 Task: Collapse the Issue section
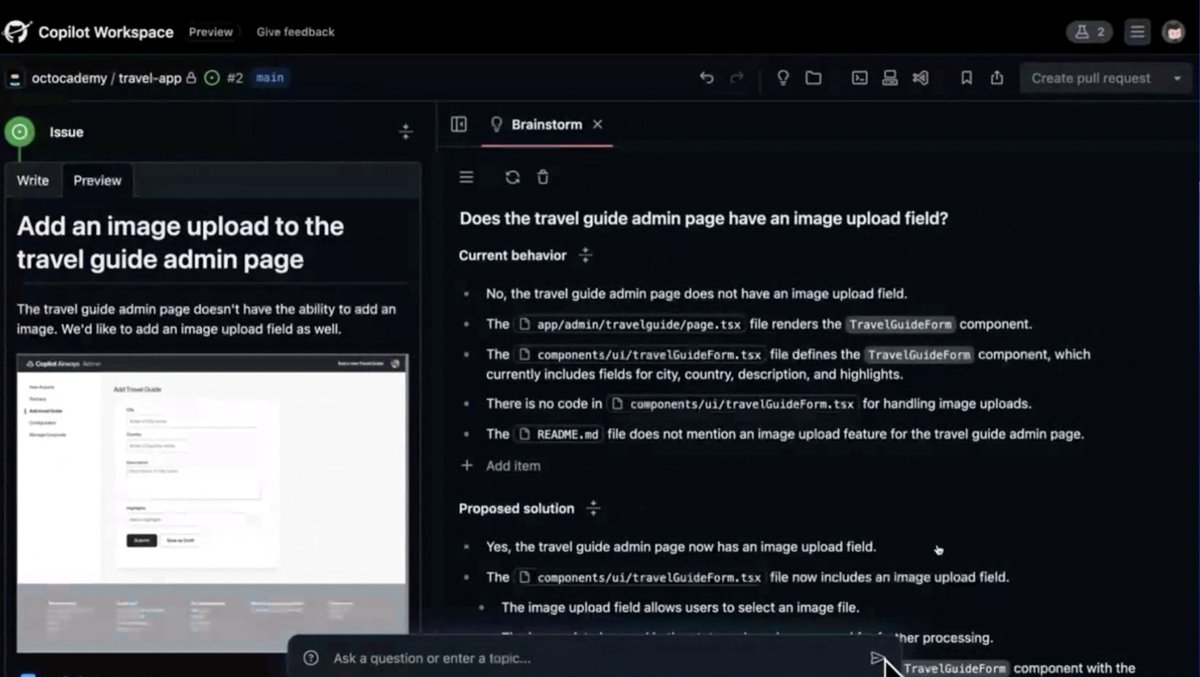(x=405, y=132)
